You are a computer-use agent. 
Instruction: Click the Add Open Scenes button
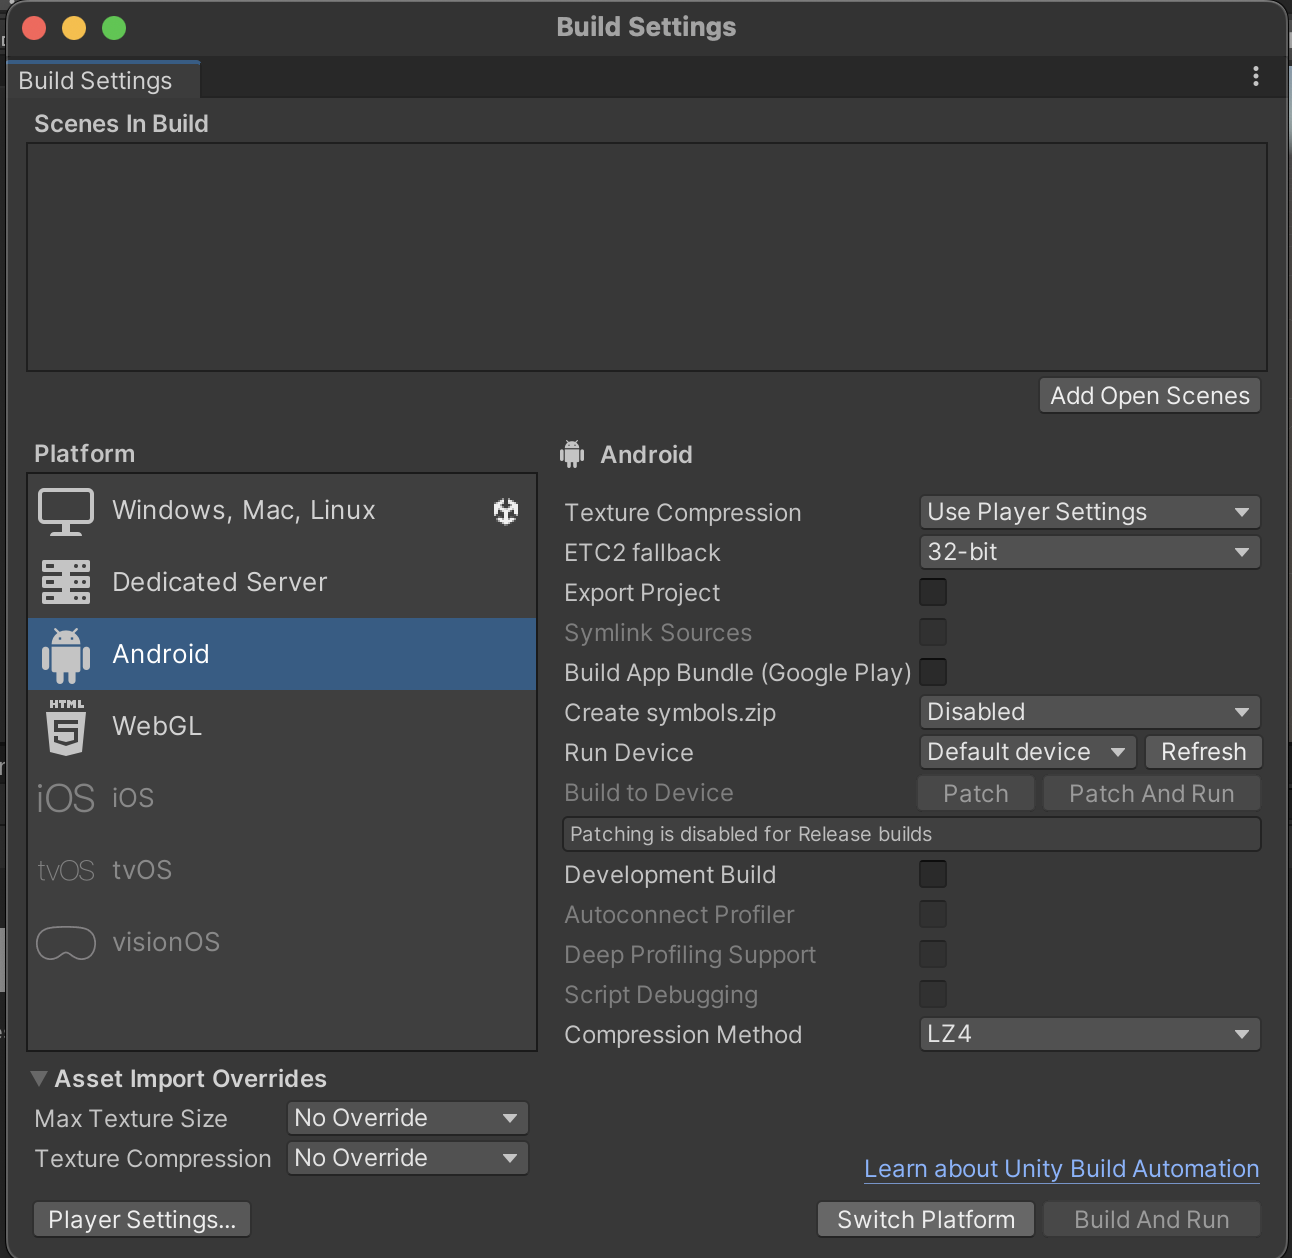[1150, 396]
